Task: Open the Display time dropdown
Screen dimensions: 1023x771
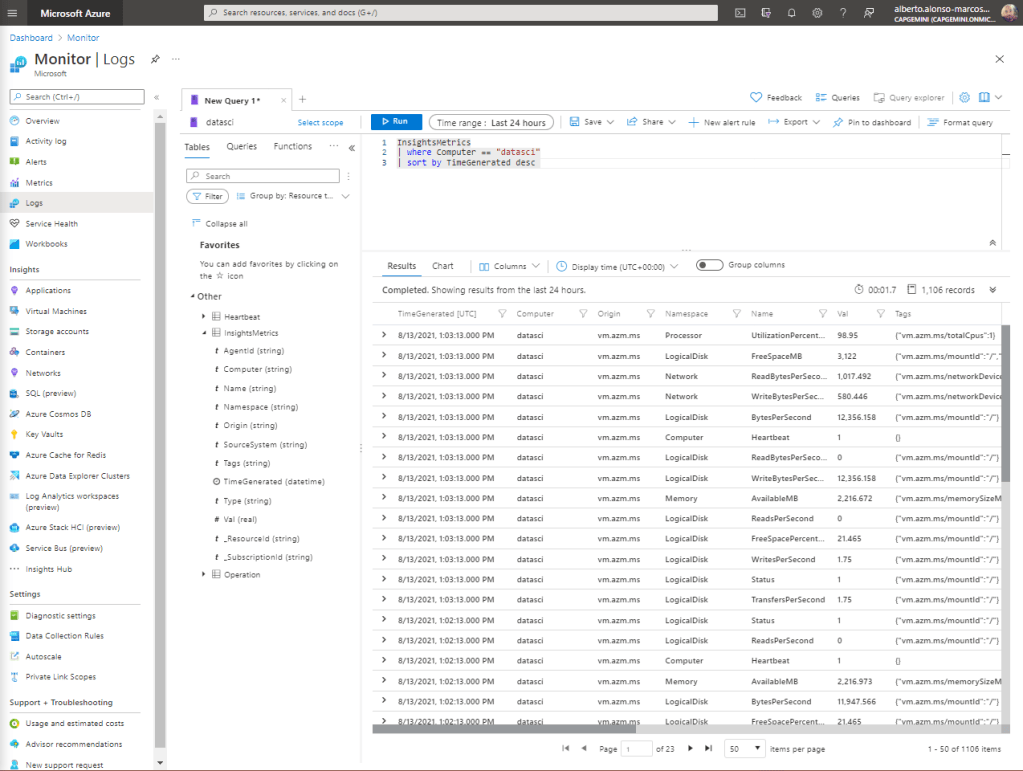Action: (x=617, y=266)
